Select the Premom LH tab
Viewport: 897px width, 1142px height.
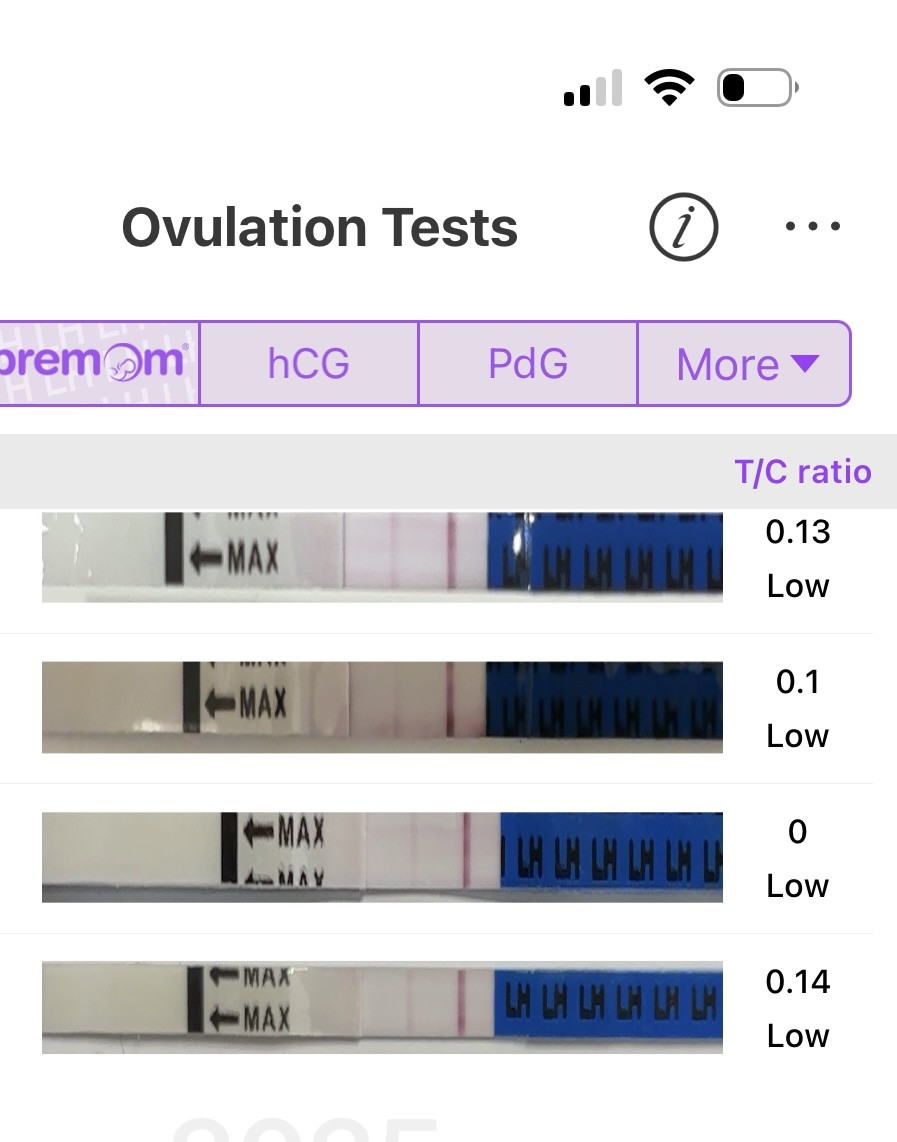98,363
